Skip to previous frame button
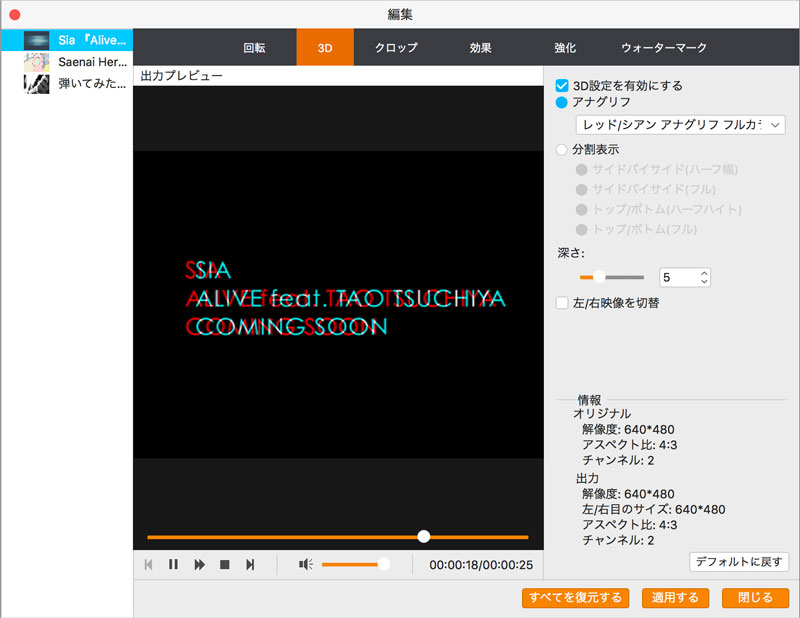 [x=148, y=564]
